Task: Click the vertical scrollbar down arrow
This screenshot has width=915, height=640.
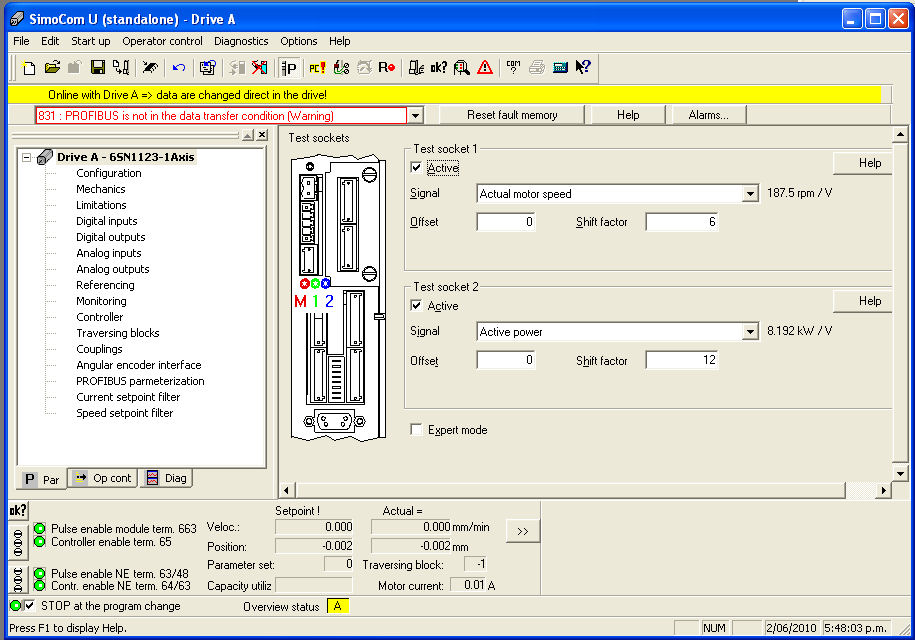Action: point(900,474)
